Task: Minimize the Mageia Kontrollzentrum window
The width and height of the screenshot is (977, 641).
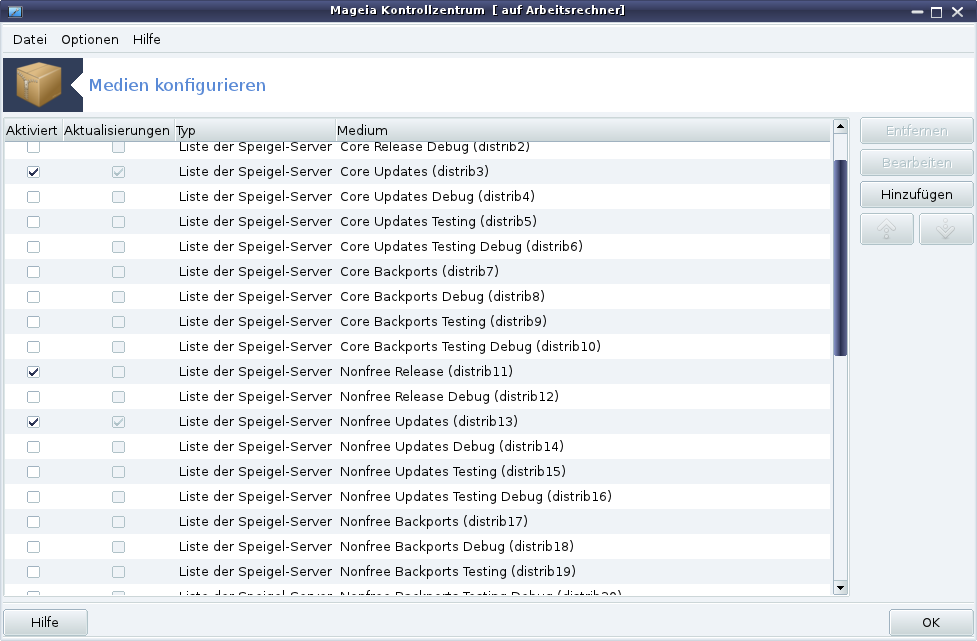Action: click(x=917, y=12)
